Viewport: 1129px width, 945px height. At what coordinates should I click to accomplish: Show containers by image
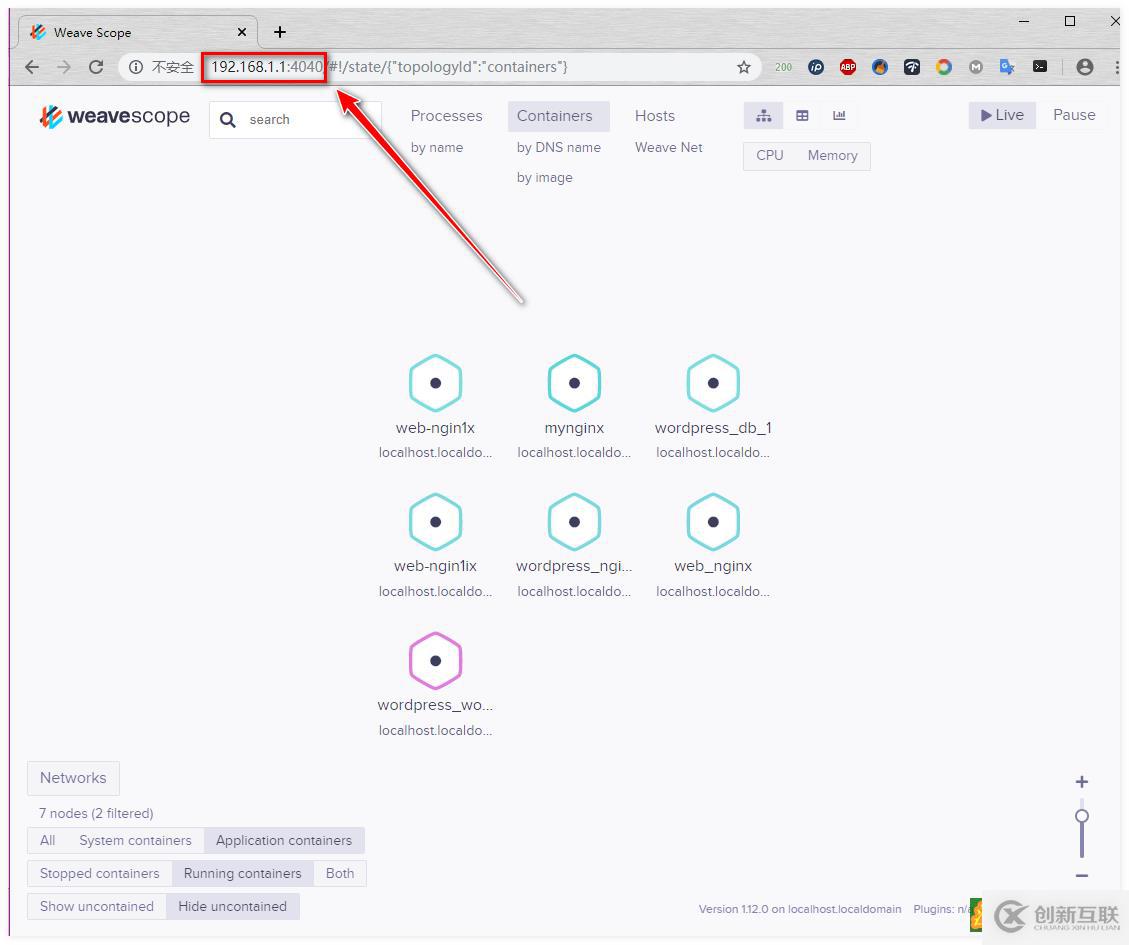544,177
